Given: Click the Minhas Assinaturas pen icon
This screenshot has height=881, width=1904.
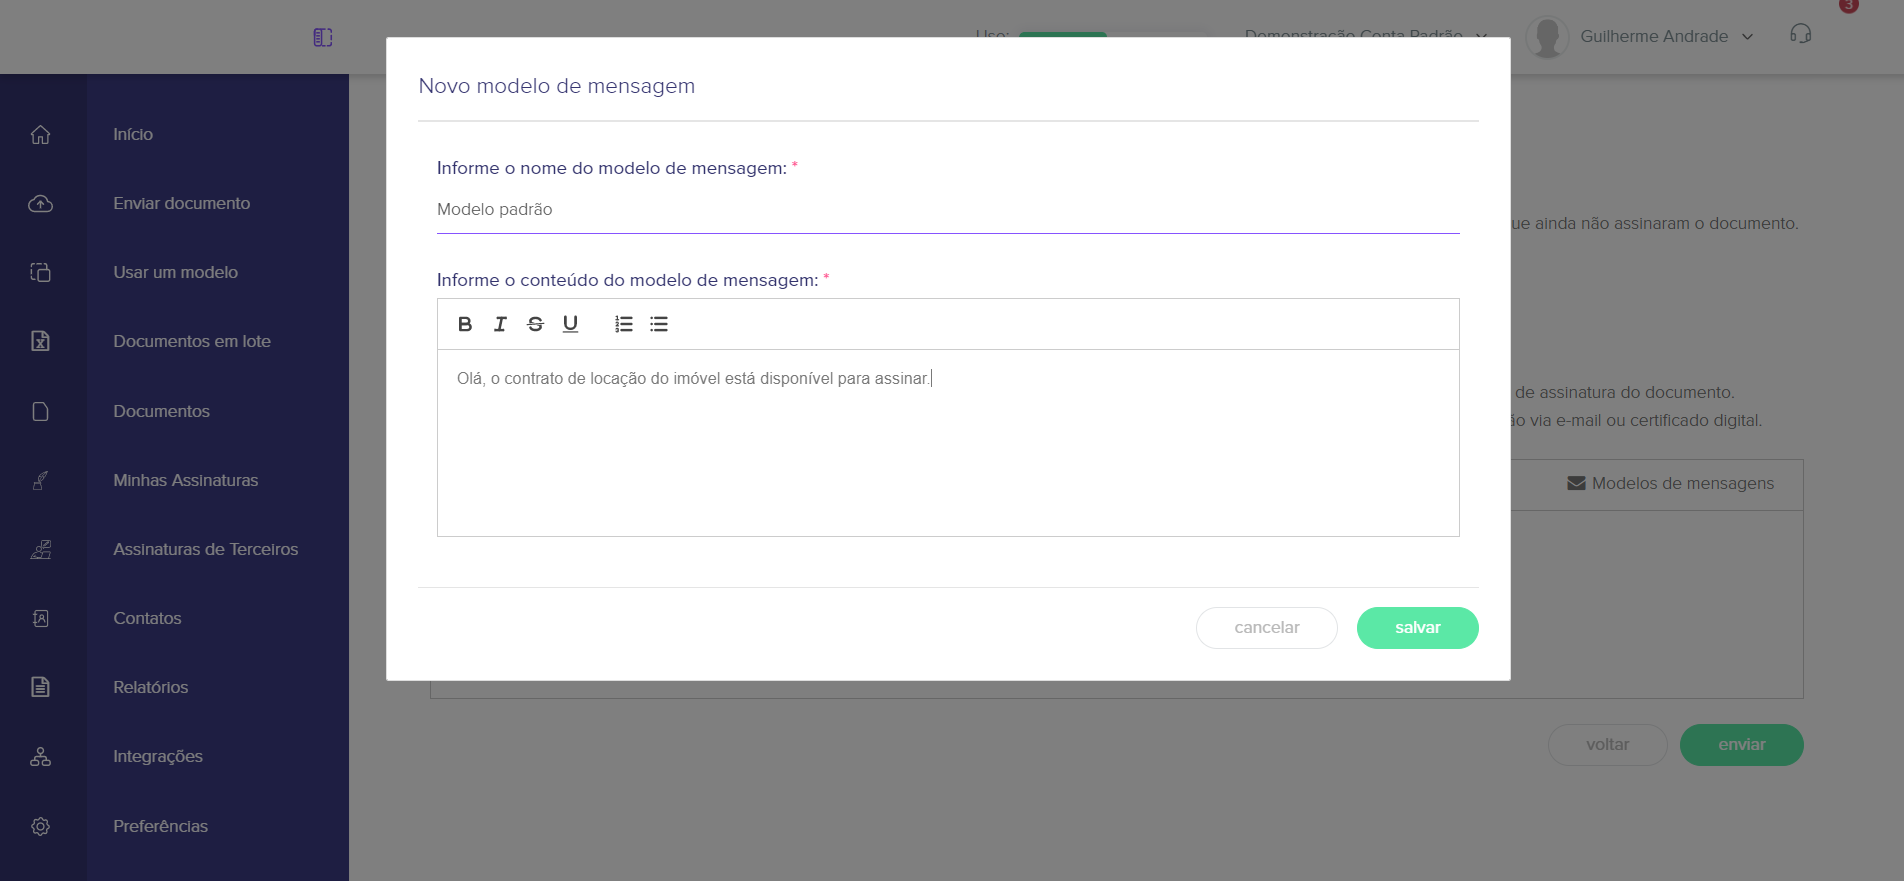Looking at the screenshot, I should (40, 480).
